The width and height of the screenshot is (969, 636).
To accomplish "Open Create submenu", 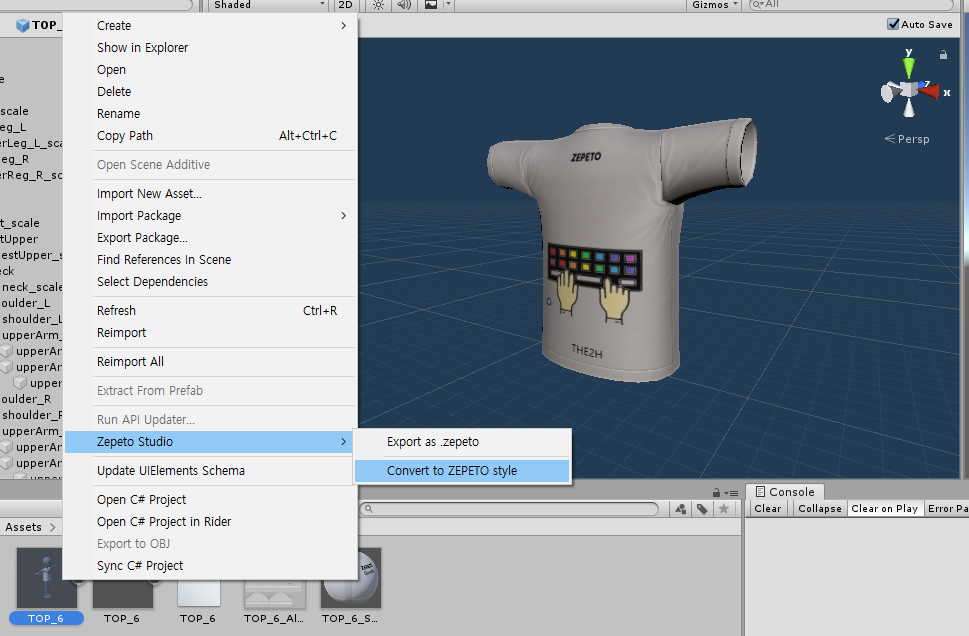I will [210, 25].
